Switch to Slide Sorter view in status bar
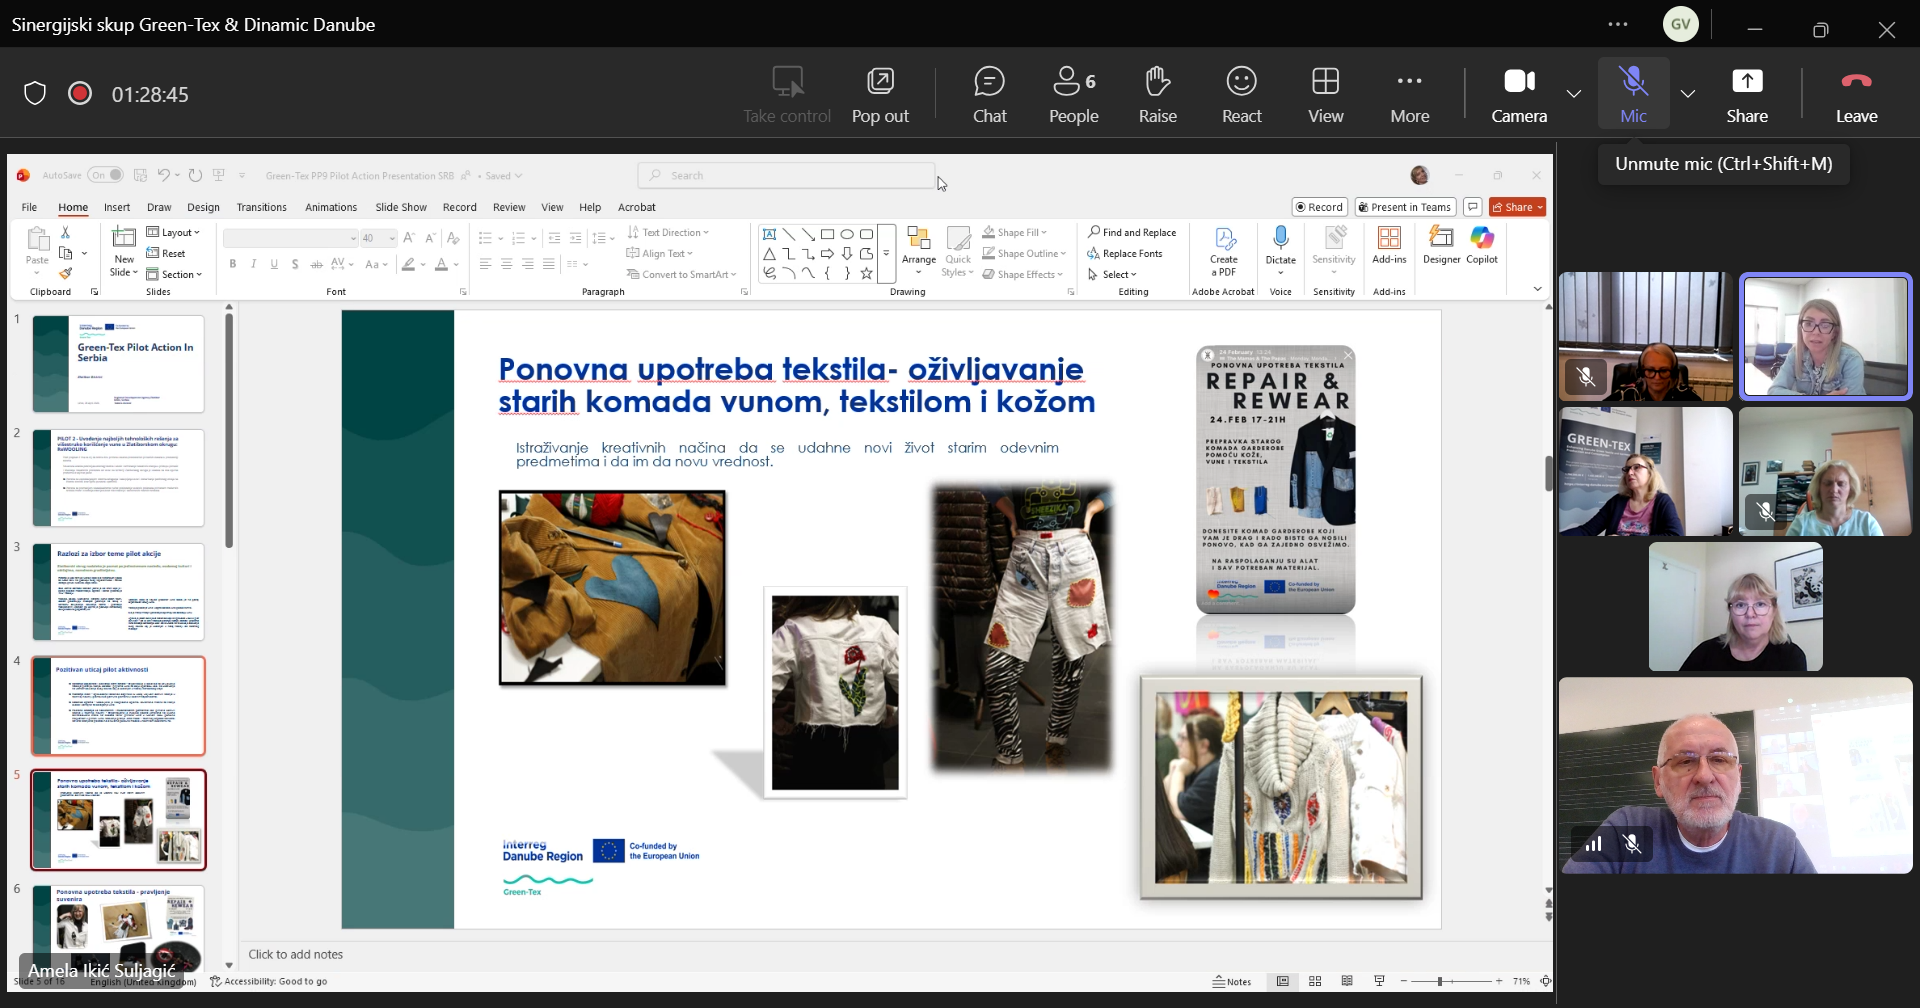The height and width of the screenshot is (1008, 1920). click(1315, 981)
